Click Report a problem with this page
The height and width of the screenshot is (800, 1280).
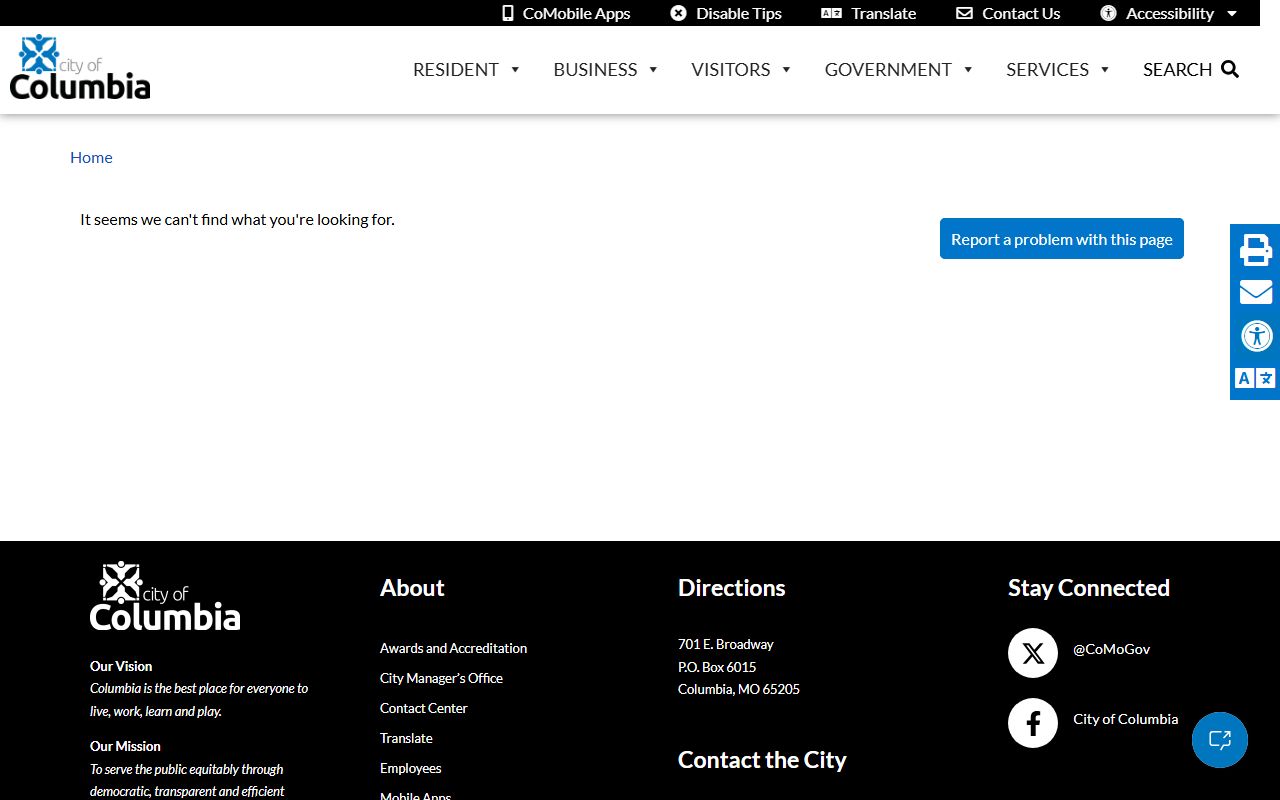tap(1062, 239)
